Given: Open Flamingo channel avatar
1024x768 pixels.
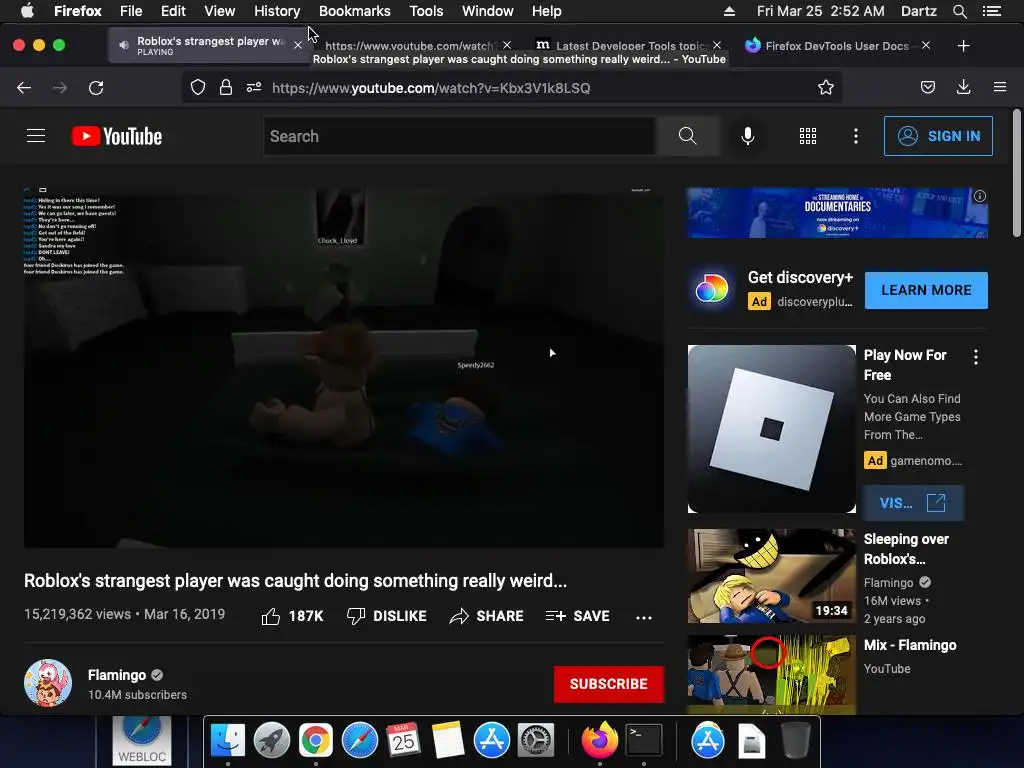Looking at the screenshot, I should tap(48, 683).
